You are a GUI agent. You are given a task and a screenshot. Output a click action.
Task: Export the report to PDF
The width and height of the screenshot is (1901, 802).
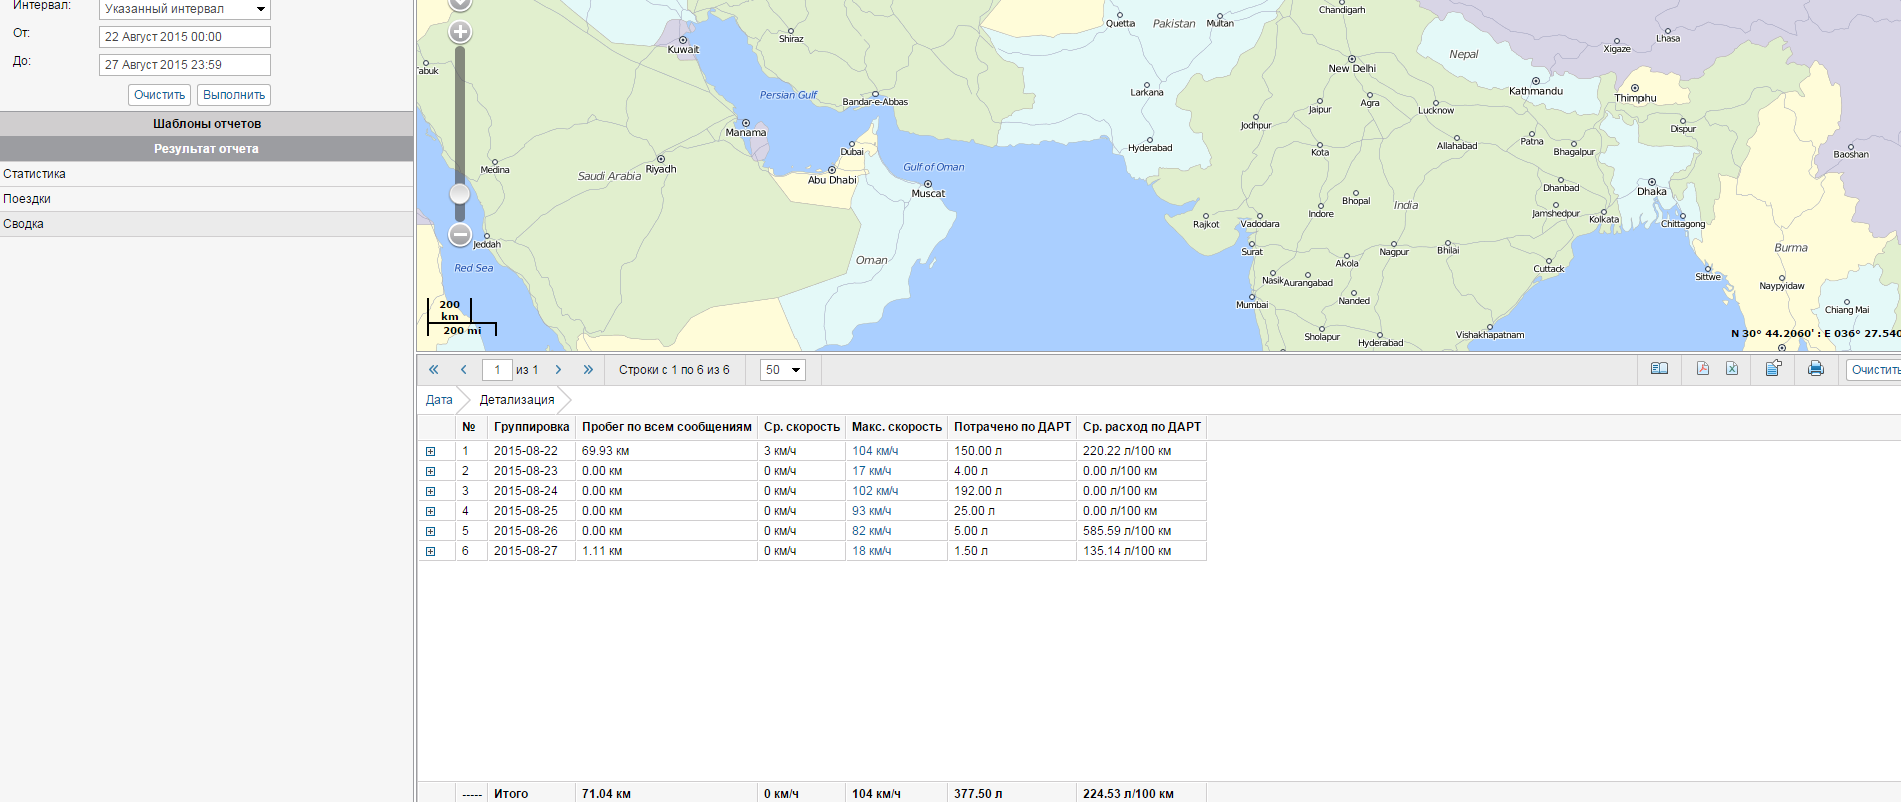(x=1703, y=369)
